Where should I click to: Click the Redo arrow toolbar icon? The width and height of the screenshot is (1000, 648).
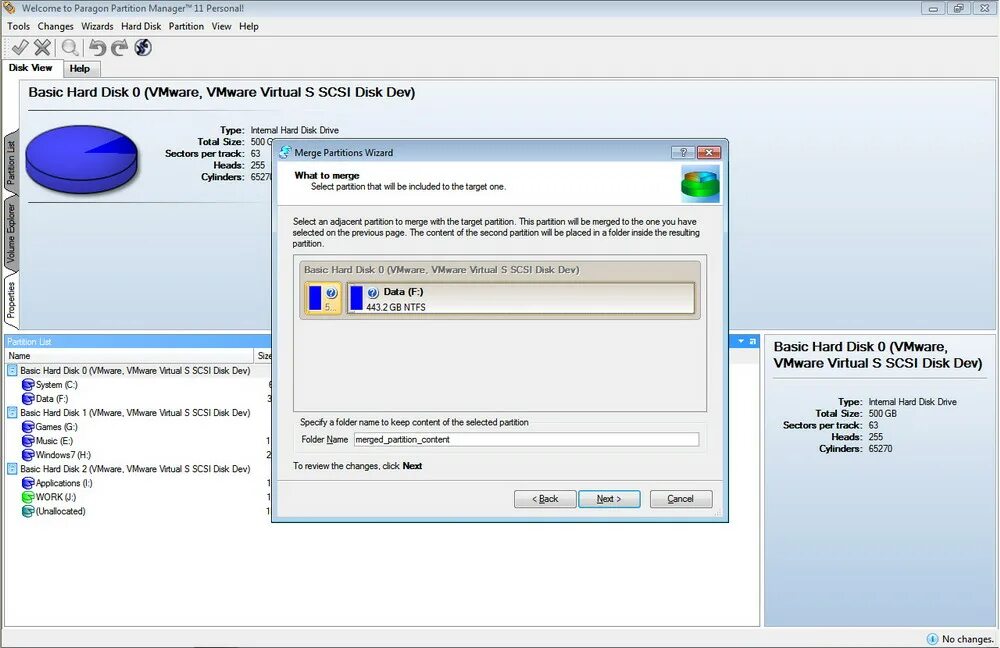pos(119,48)
